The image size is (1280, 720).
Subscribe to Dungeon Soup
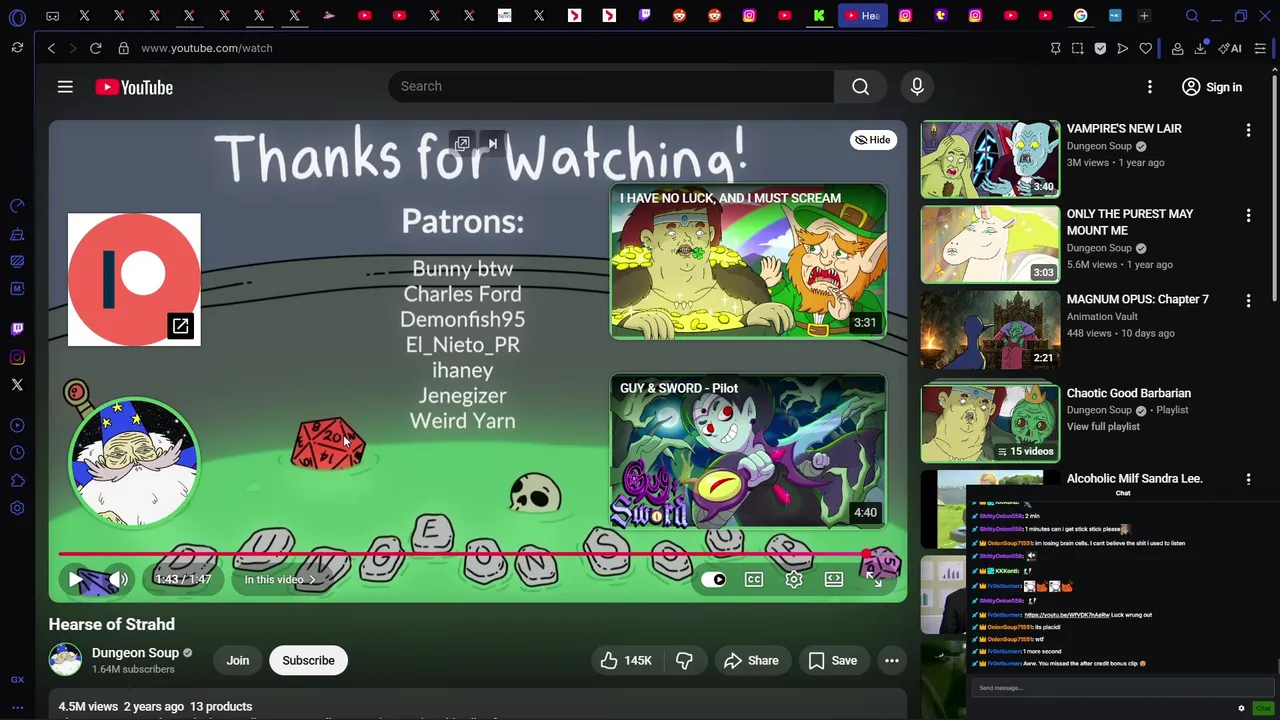click(308, 660)
